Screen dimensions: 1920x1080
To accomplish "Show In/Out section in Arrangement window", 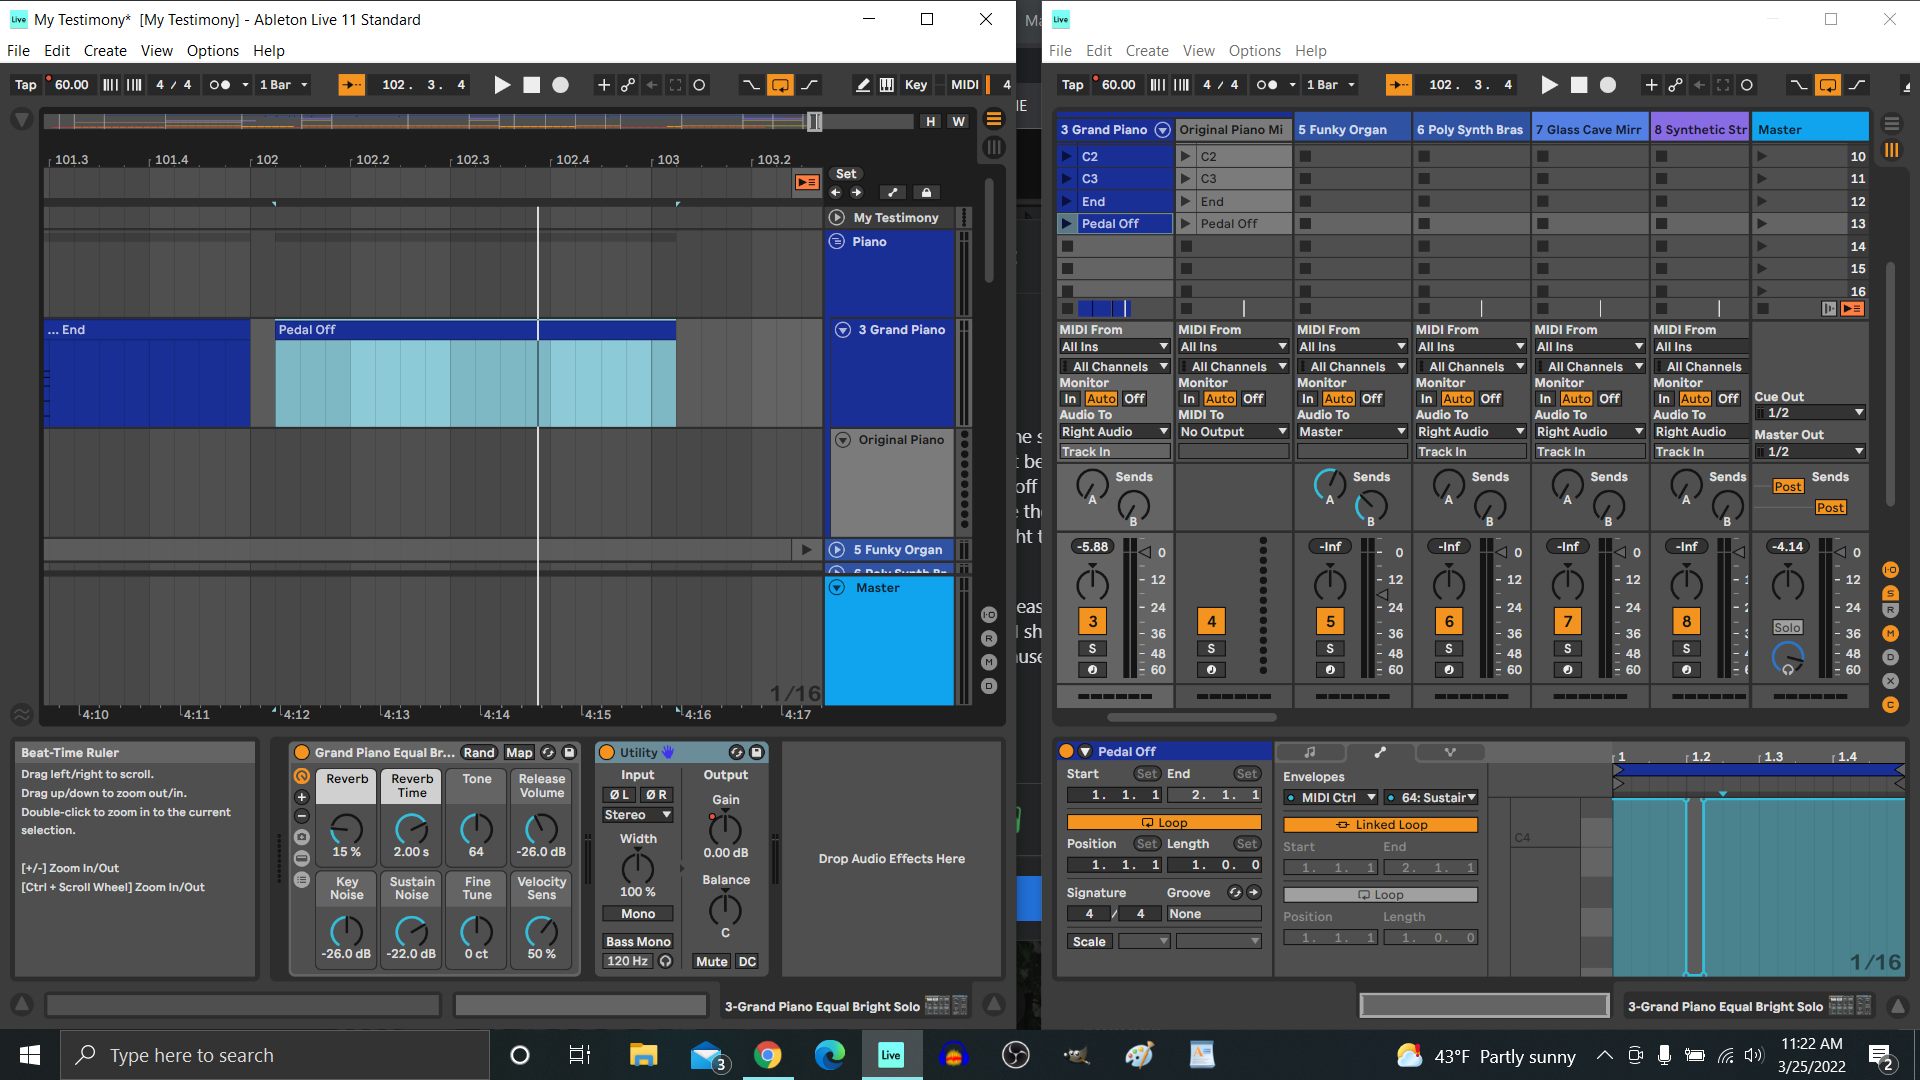I will point(989,615).
